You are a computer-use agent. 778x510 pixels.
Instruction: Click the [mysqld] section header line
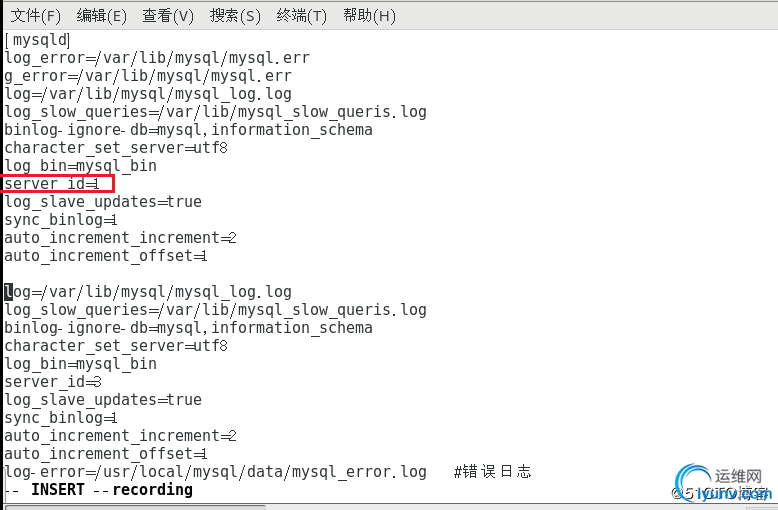pyautogui.click(x=38, y=40)
